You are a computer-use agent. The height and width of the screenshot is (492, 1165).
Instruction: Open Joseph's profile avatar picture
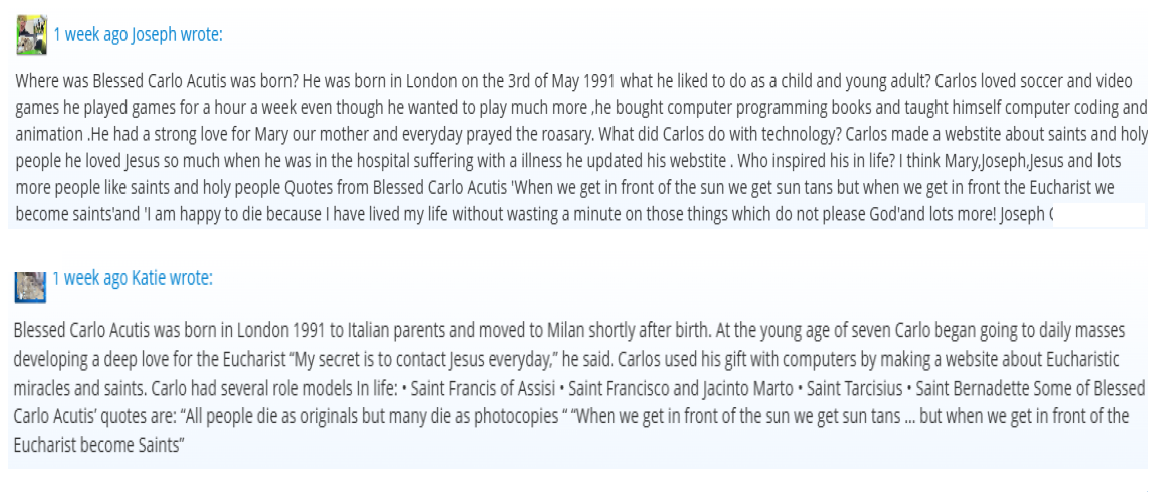tap(32, 34)
